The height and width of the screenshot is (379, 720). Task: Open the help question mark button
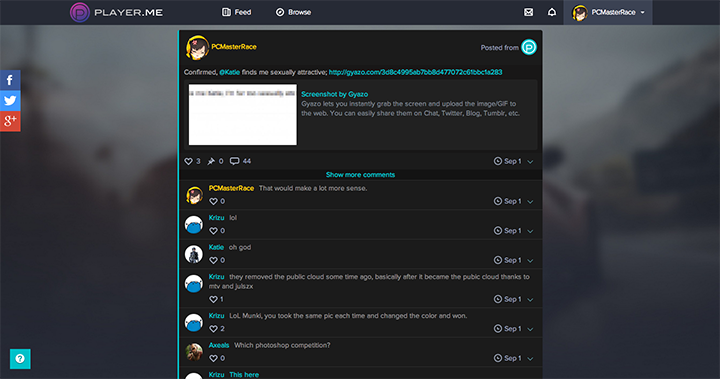[x=20, y=359]
